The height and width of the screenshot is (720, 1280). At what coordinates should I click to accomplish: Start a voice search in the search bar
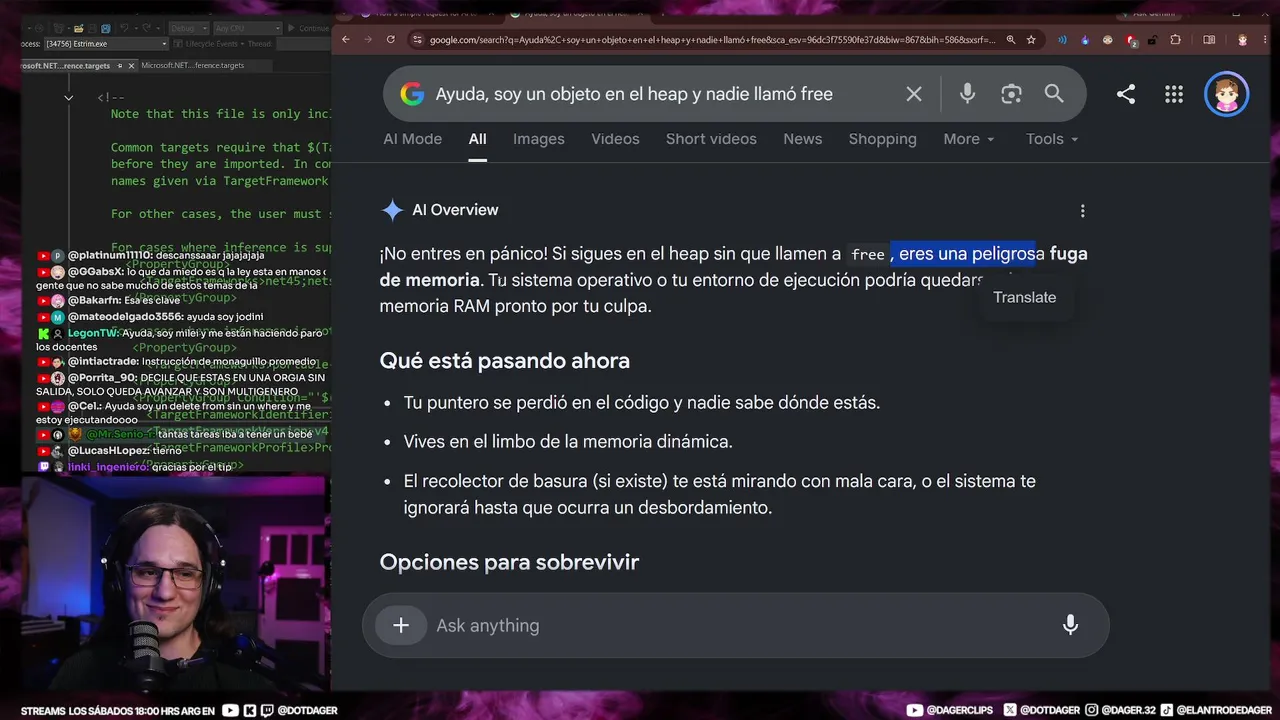pyautogui.click(x=967, y=94)
